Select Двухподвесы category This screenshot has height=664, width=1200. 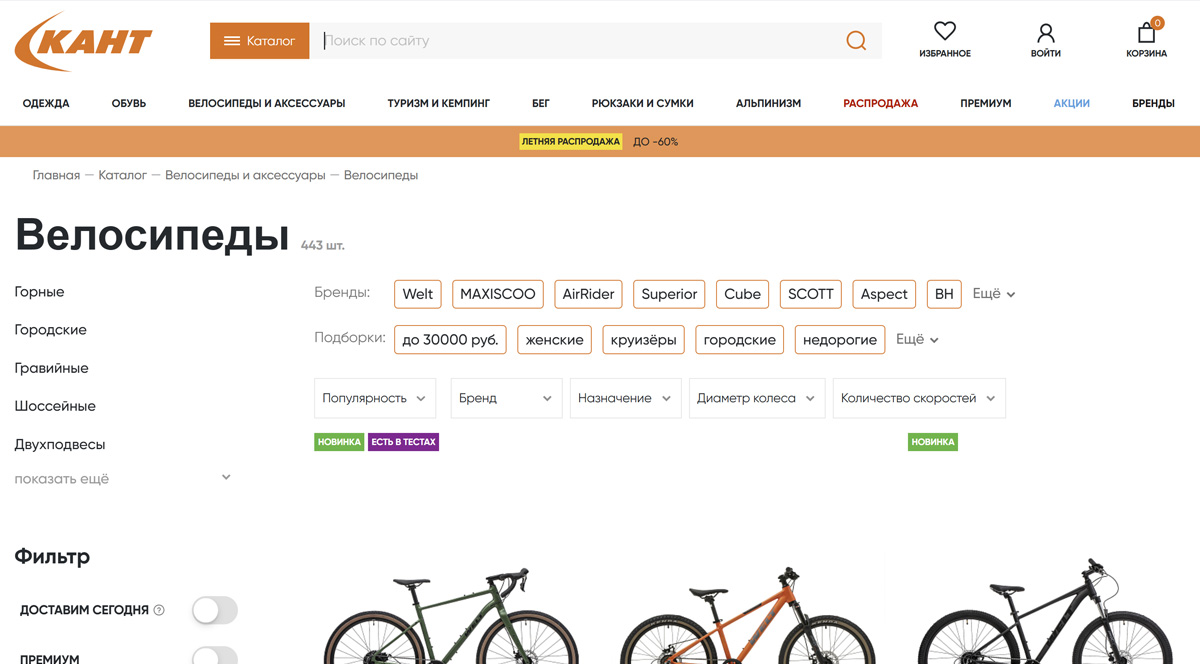(60, 444)
